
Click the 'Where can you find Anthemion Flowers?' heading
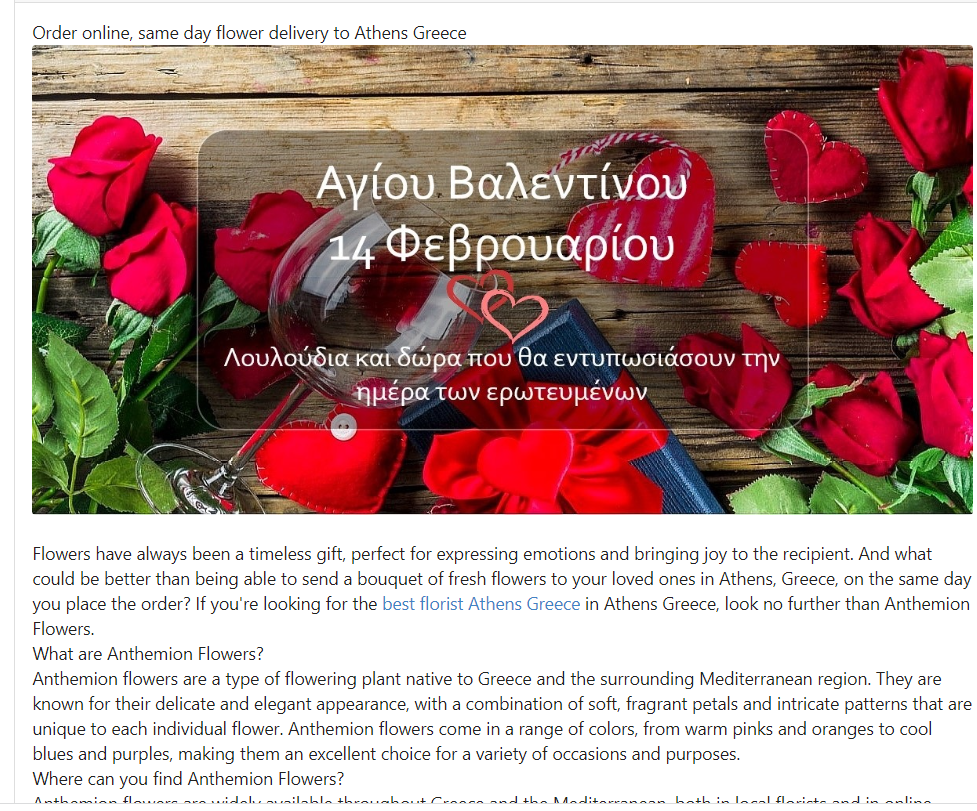(x=188, y=779)
